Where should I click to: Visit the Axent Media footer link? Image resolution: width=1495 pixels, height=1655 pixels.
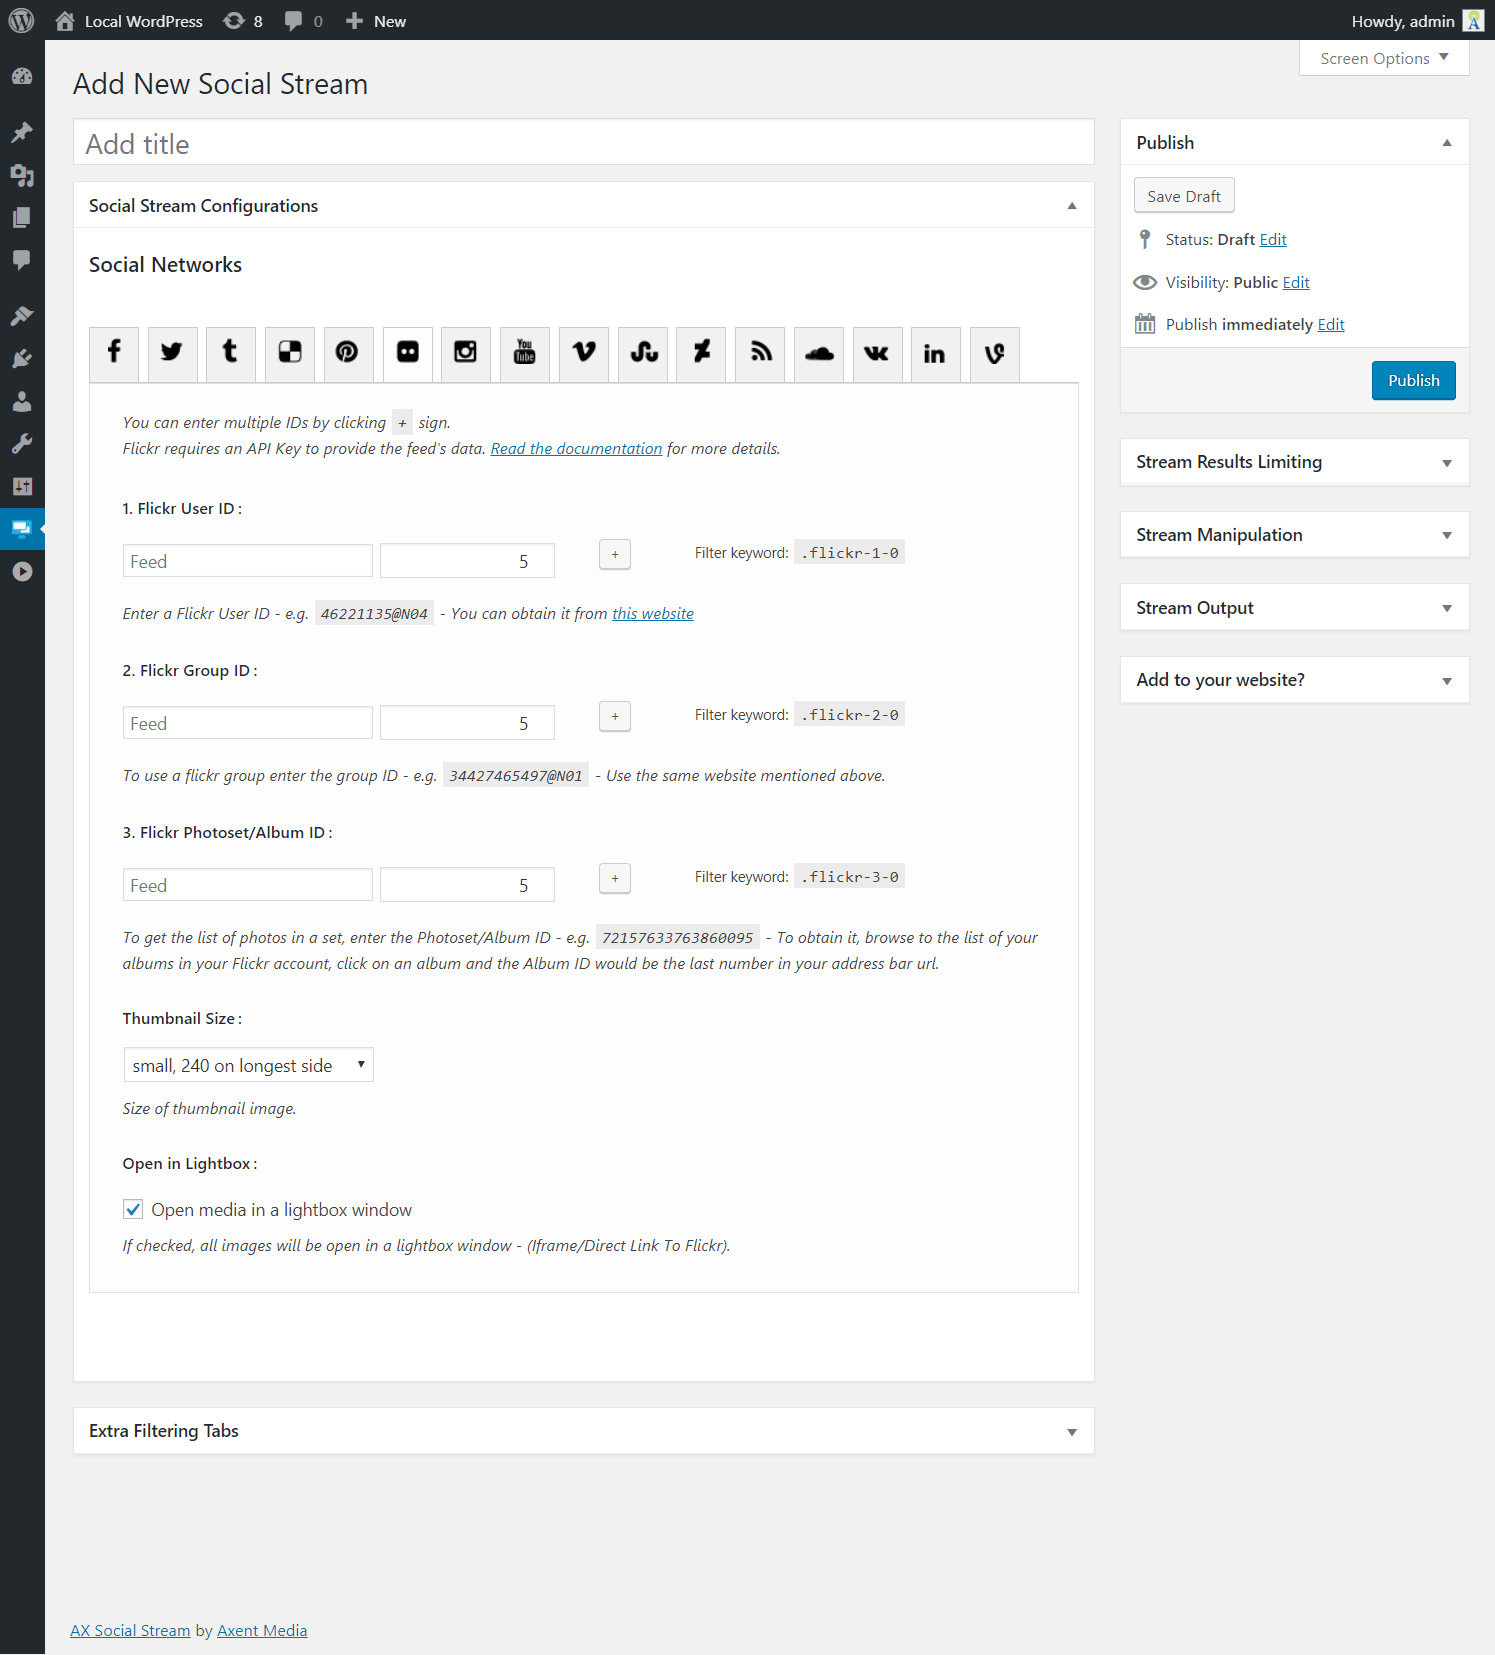tap(262, 1630)
